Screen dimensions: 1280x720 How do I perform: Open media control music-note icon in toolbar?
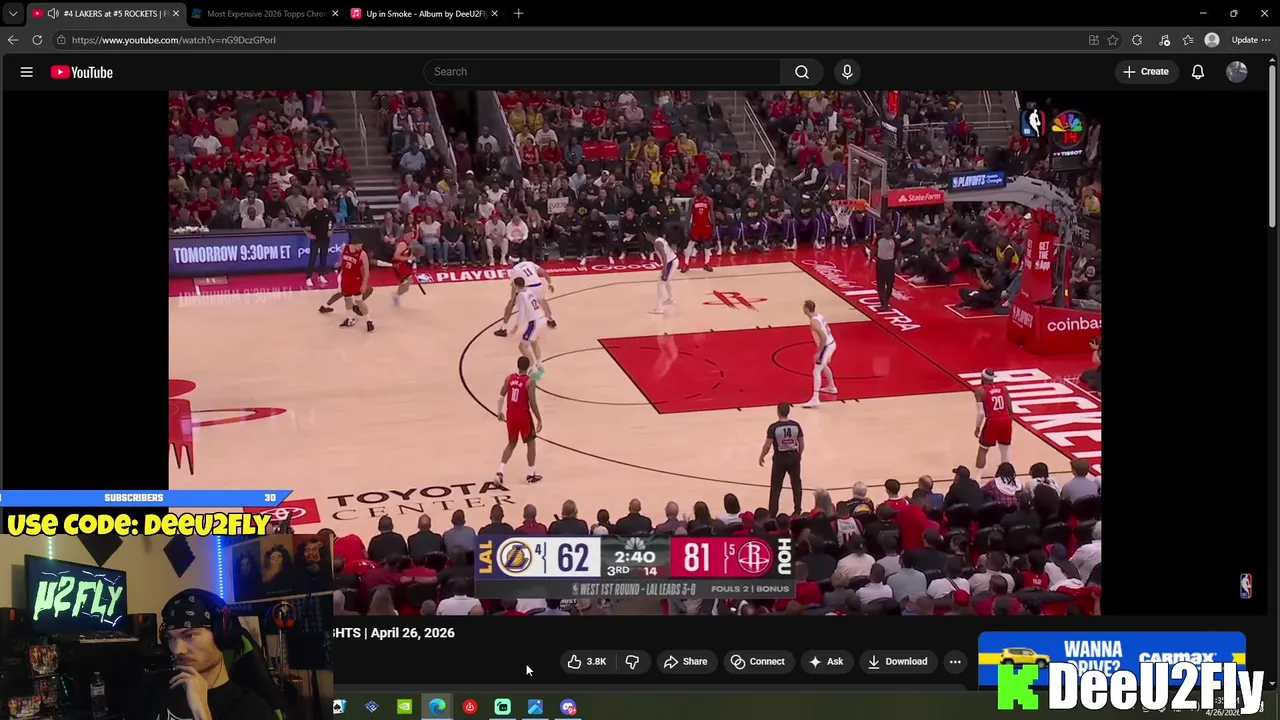(1163, 40)
